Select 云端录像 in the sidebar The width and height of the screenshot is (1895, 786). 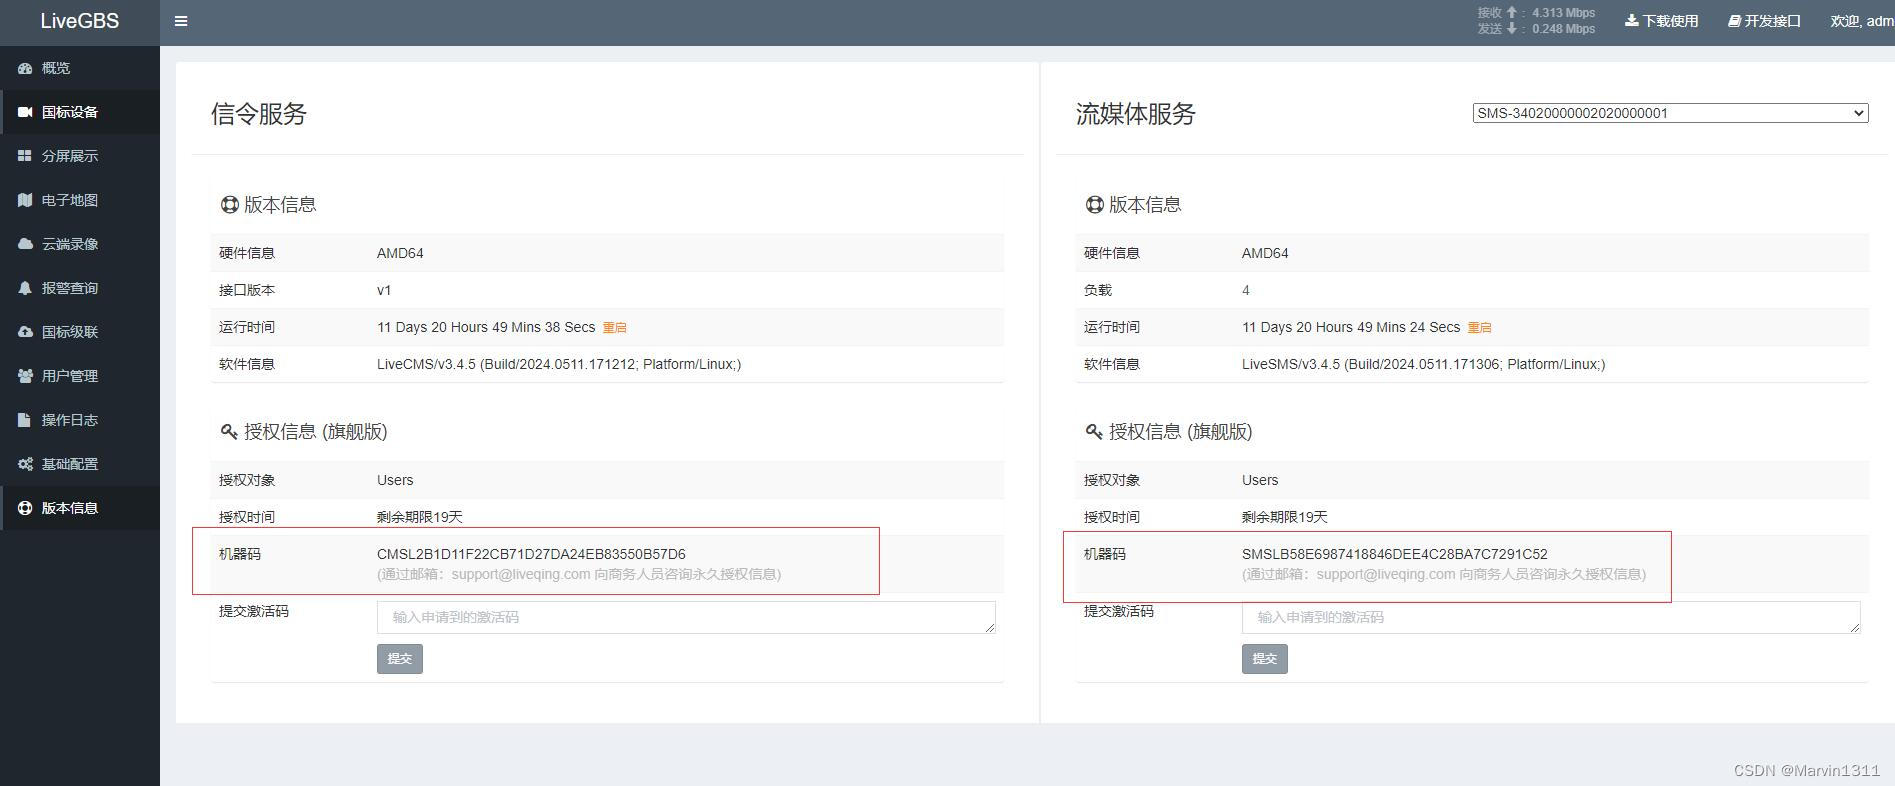(80, 244)
